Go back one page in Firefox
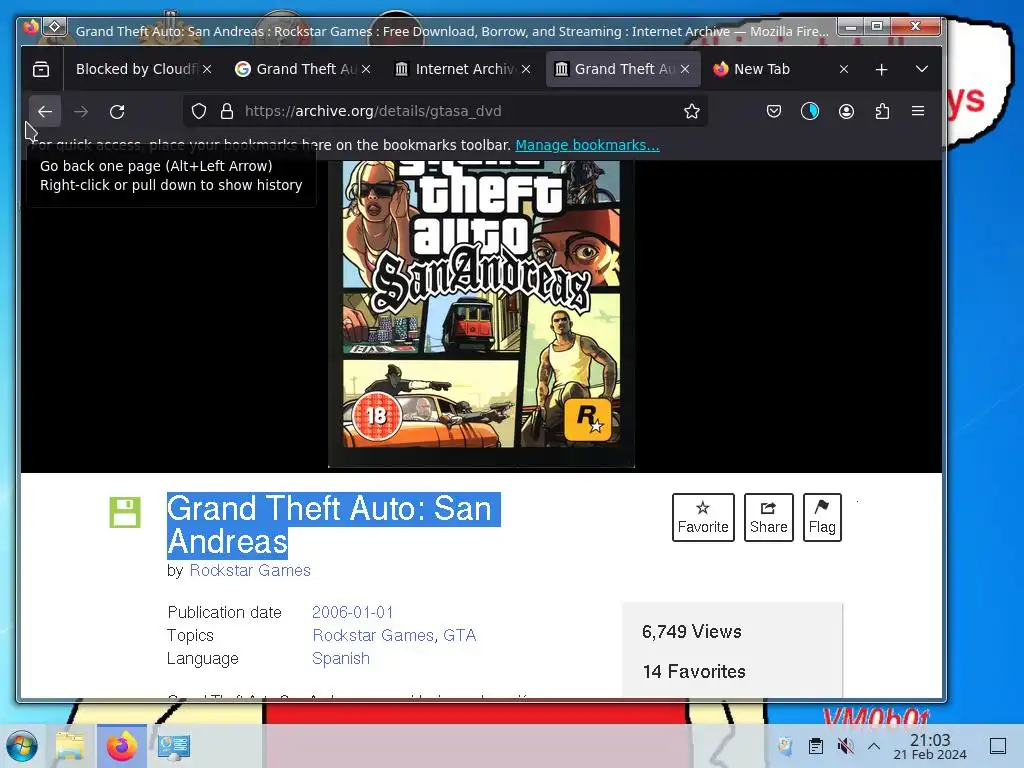The width and height of the screenshot is (1024, 768). pyautogui.click(x=44, y=112)
